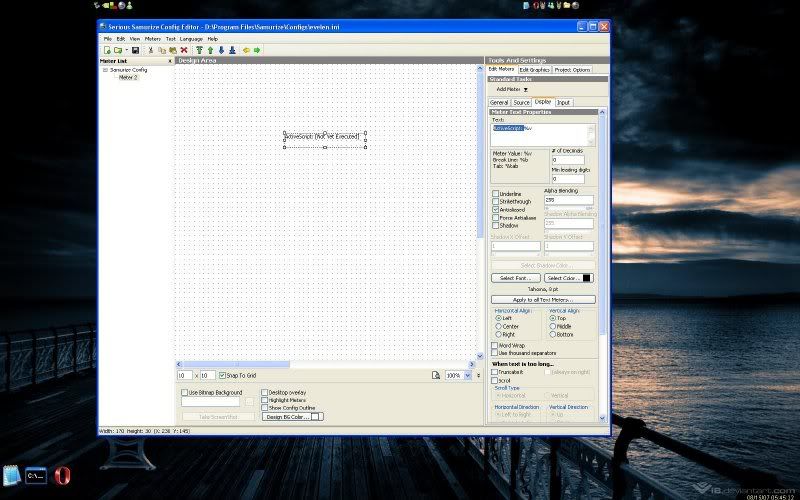The image size is (800, 500).
Task: Select Middle vertical alignment
Action: 553,327
